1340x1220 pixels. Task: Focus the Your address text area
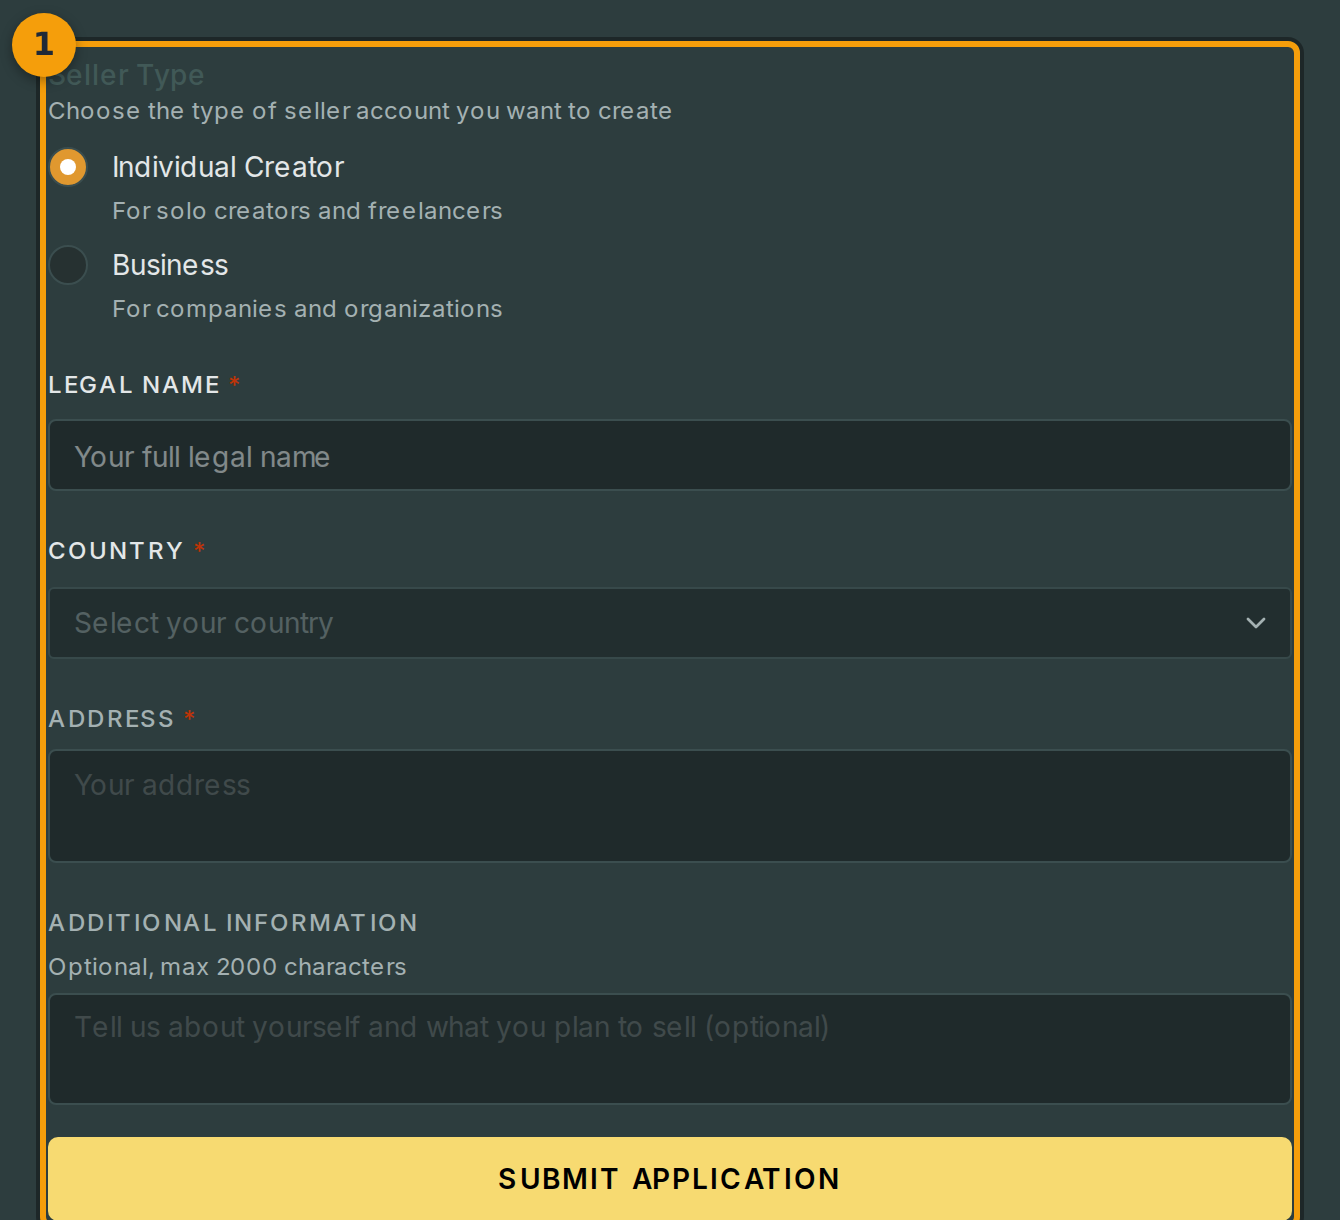coord(670,806)
